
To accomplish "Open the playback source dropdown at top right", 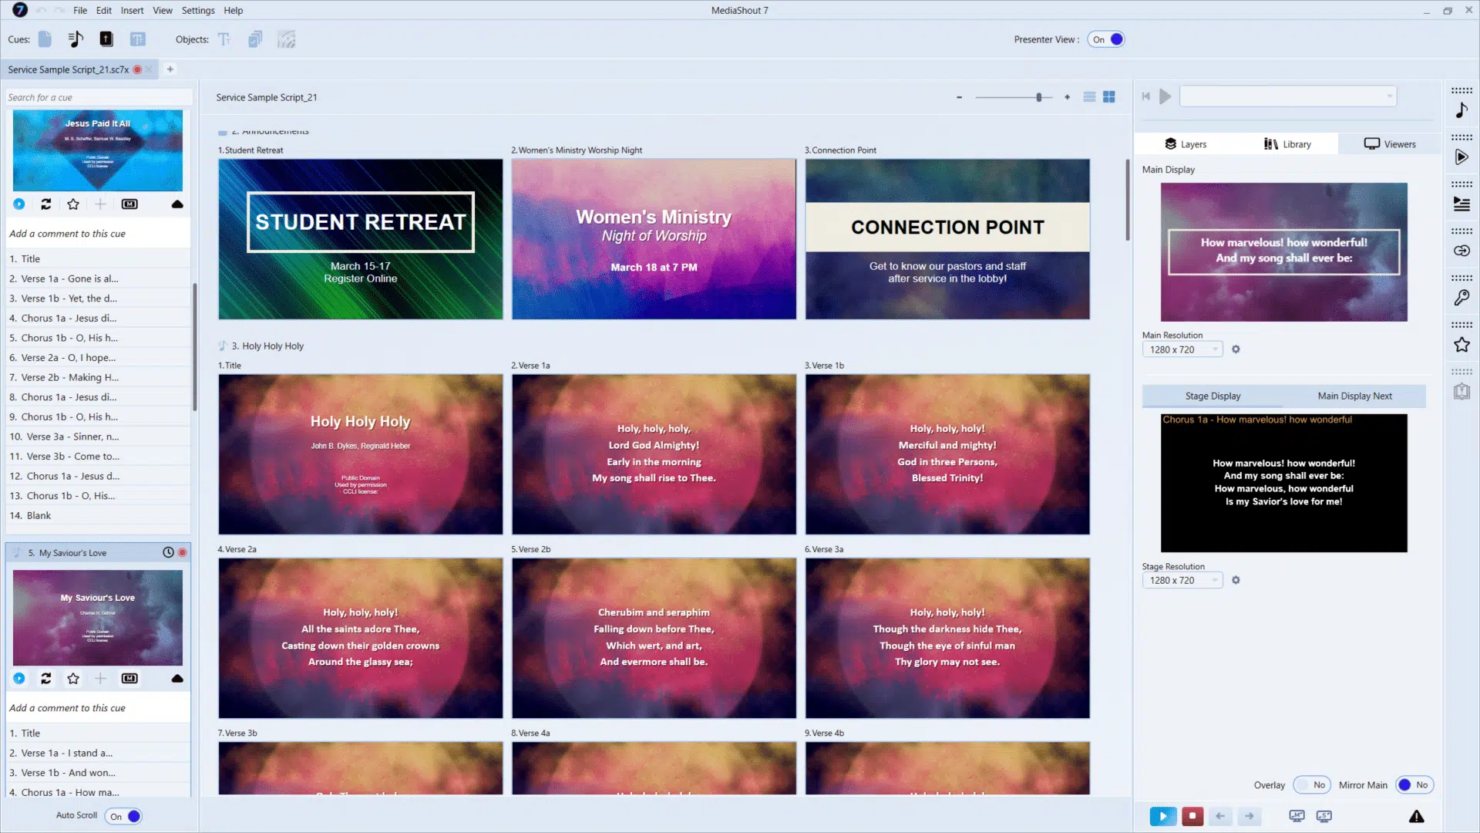I will [1390, 96].
